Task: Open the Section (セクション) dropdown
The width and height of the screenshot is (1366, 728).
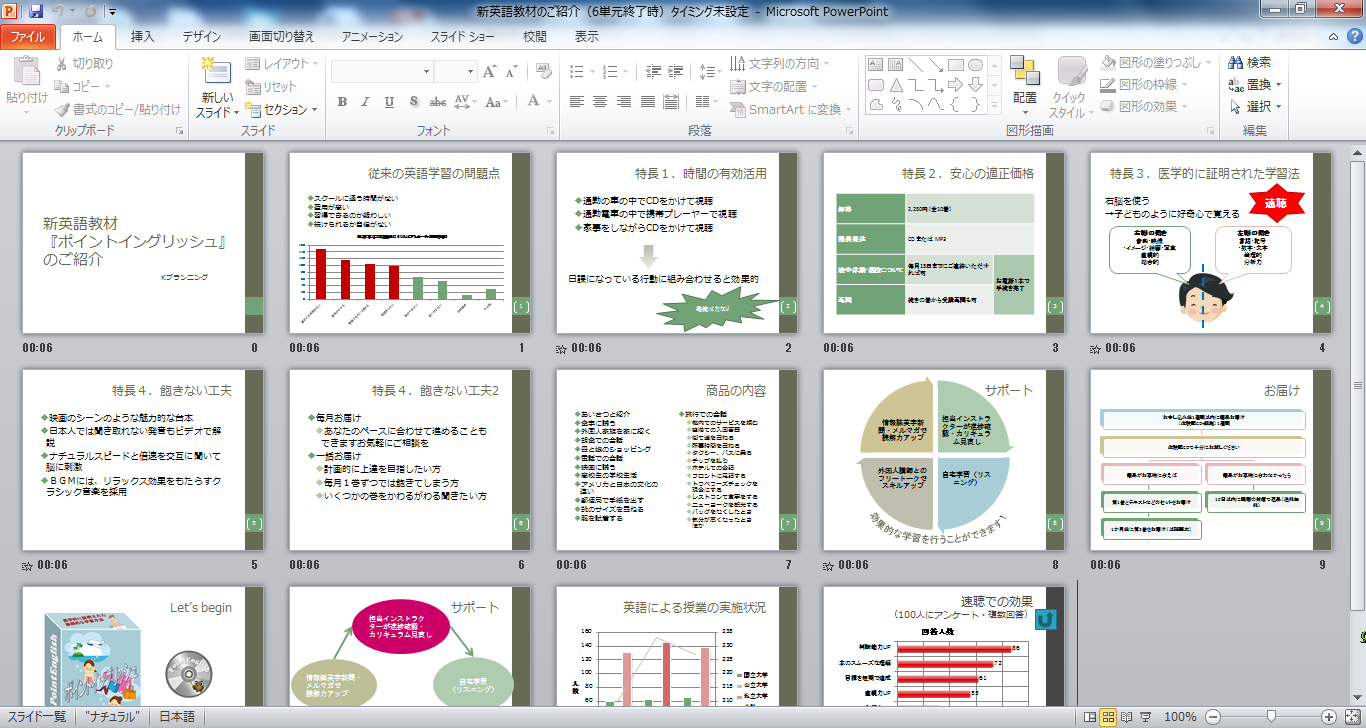Action: [282, 109]
